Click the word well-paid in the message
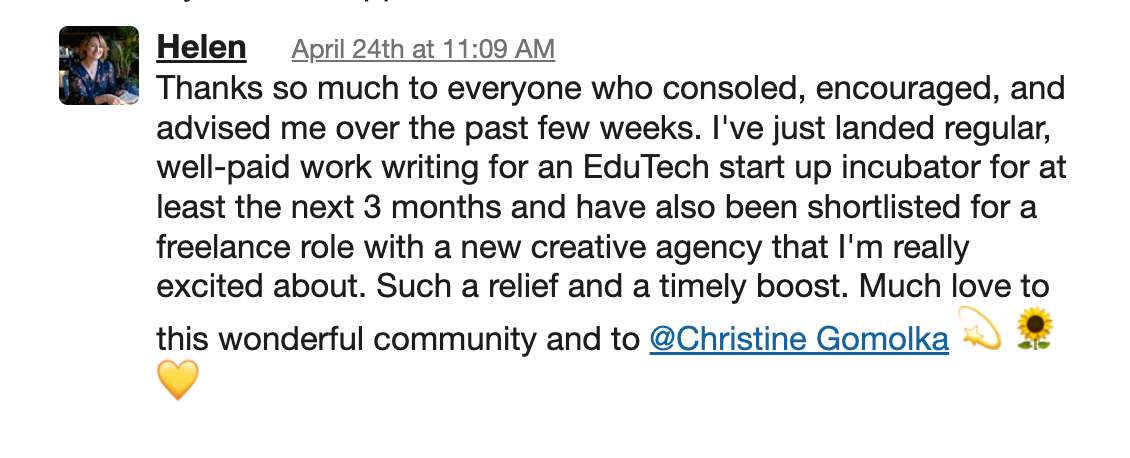 (x=224, y=170)
